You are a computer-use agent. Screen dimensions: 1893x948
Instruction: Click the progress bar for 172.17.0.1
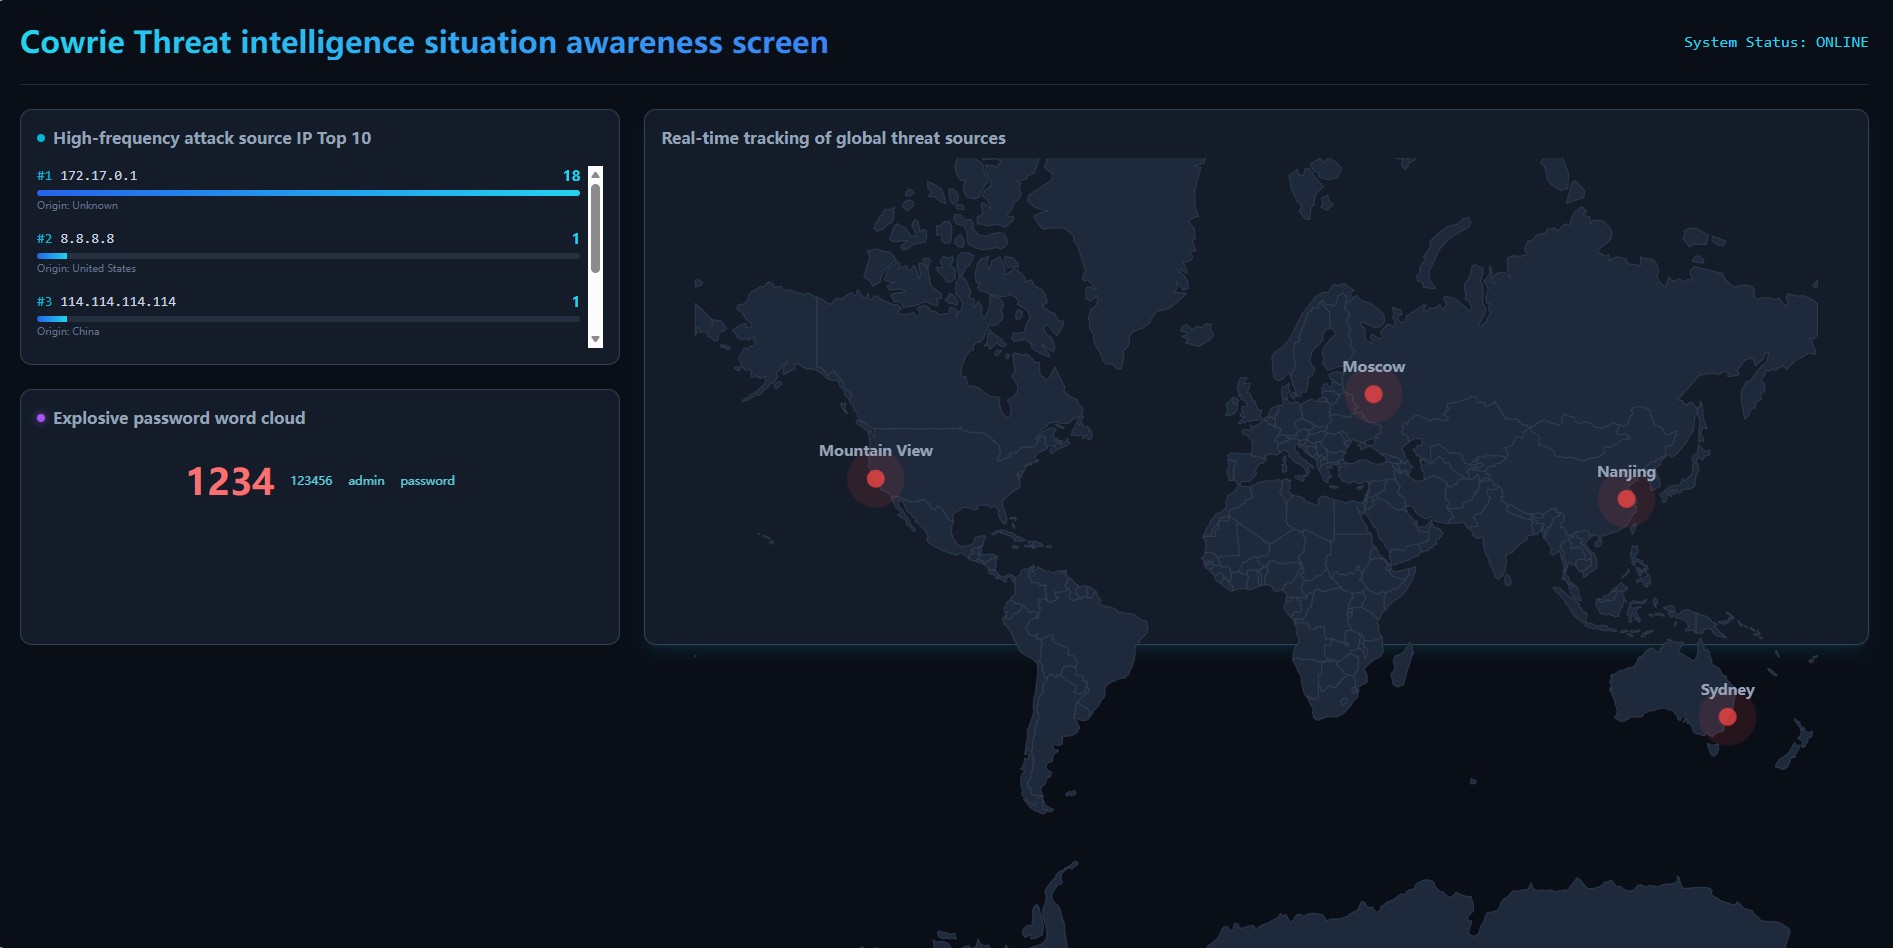[307, 192]
